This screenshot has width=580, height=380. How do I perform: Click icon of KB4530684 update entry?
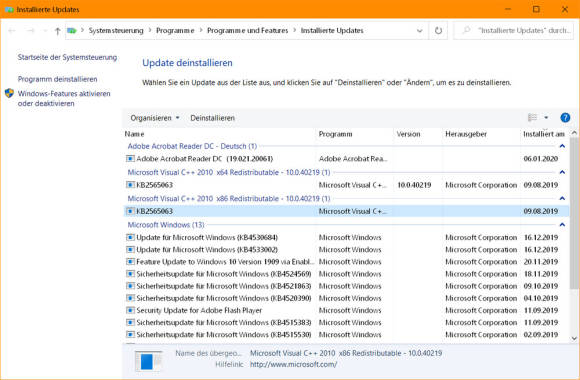(130, 237)
